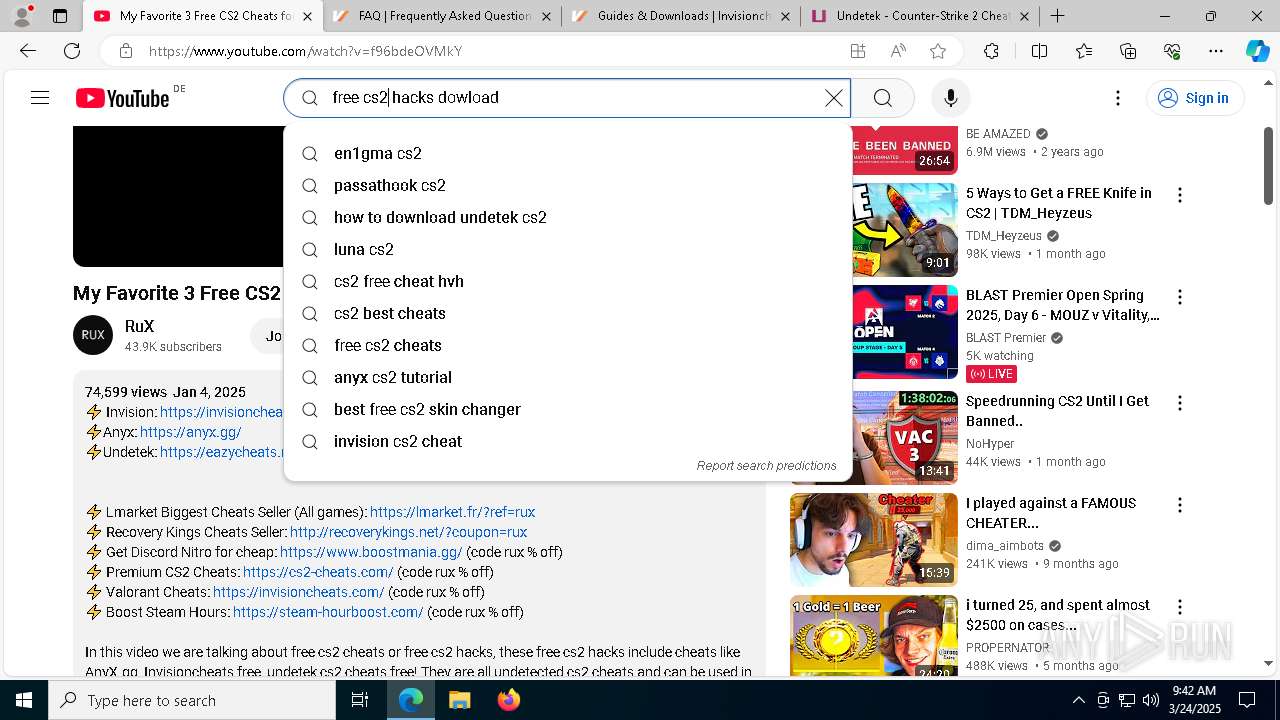
Task: Select suggestion 'en1gma cs2'
Action: (568, 153)
